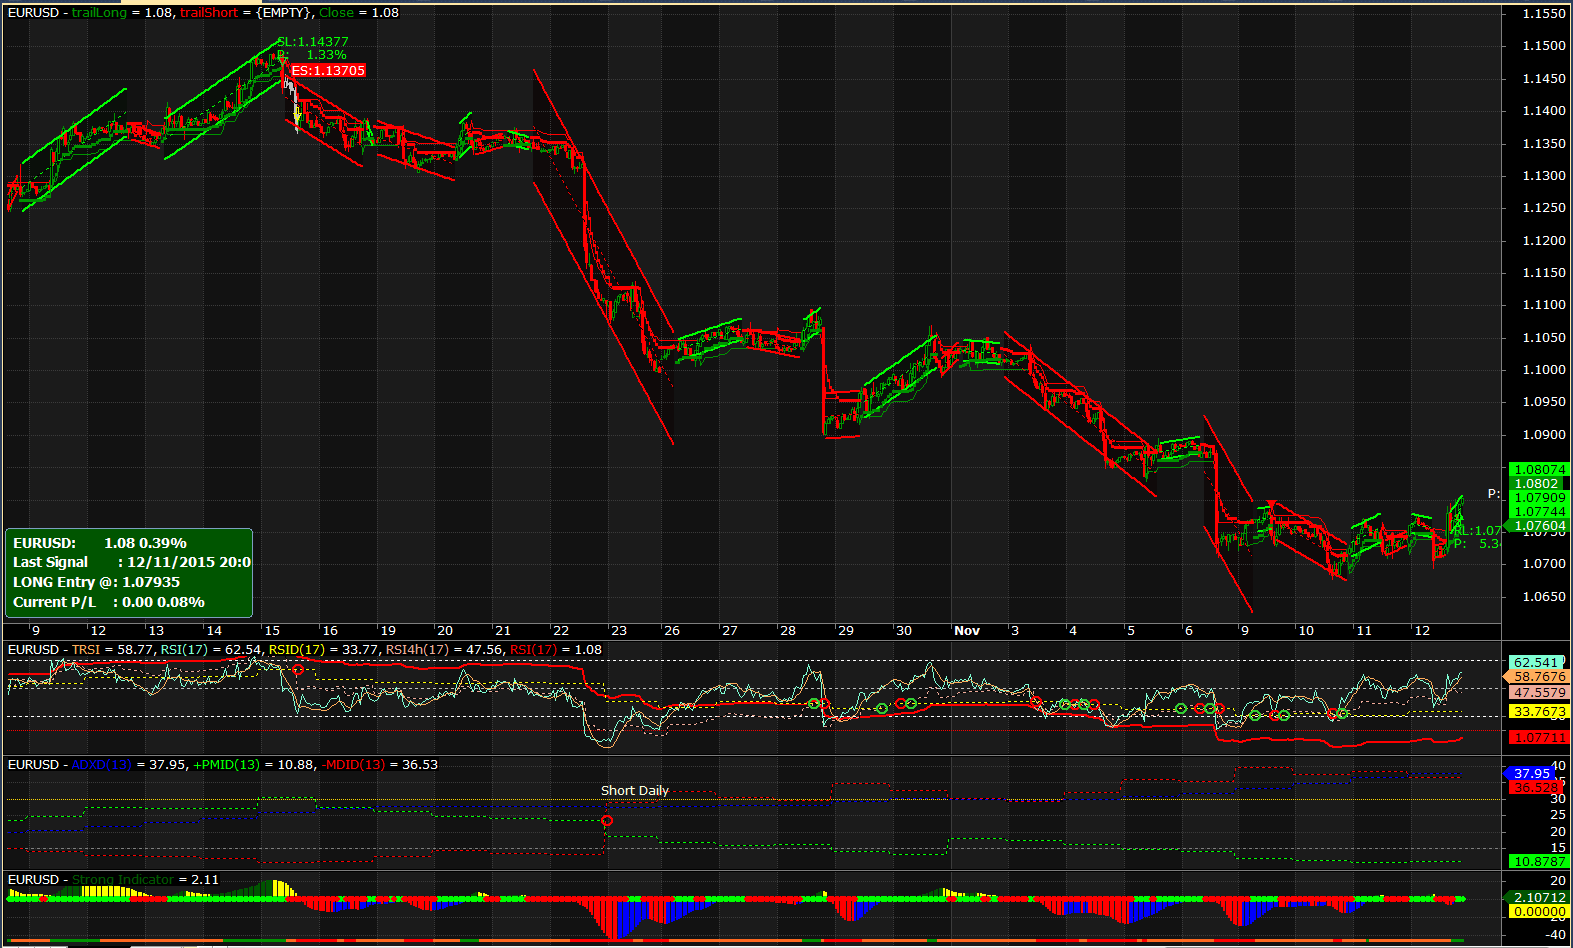Viewport: 1573px width, 948px height.
Task: Click the cyan 62.541 RSI value tag
Action: pyautogui.click(x=1536, y=663)
